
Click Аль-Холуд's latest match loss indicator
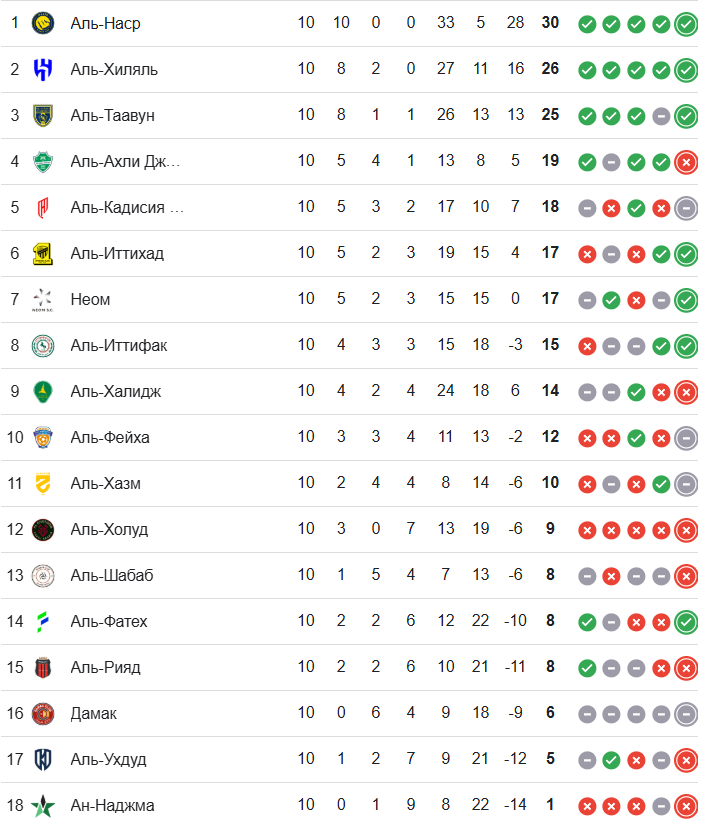tap(686, 530)
